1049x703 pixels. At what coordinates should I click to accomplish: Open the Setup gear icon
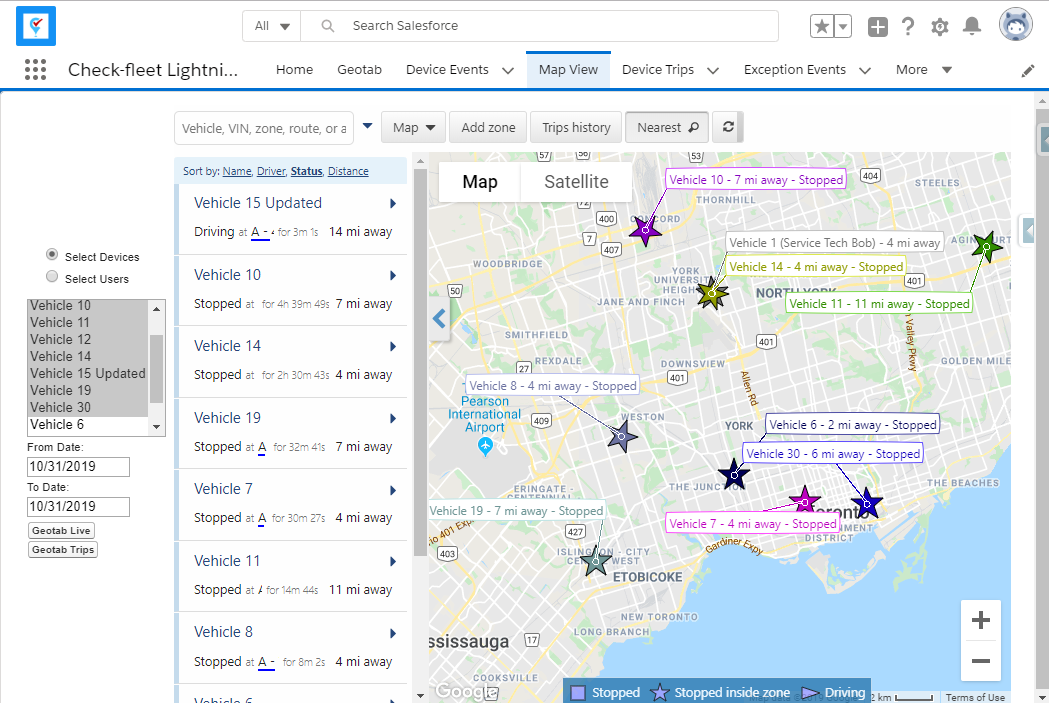point(939,27)
